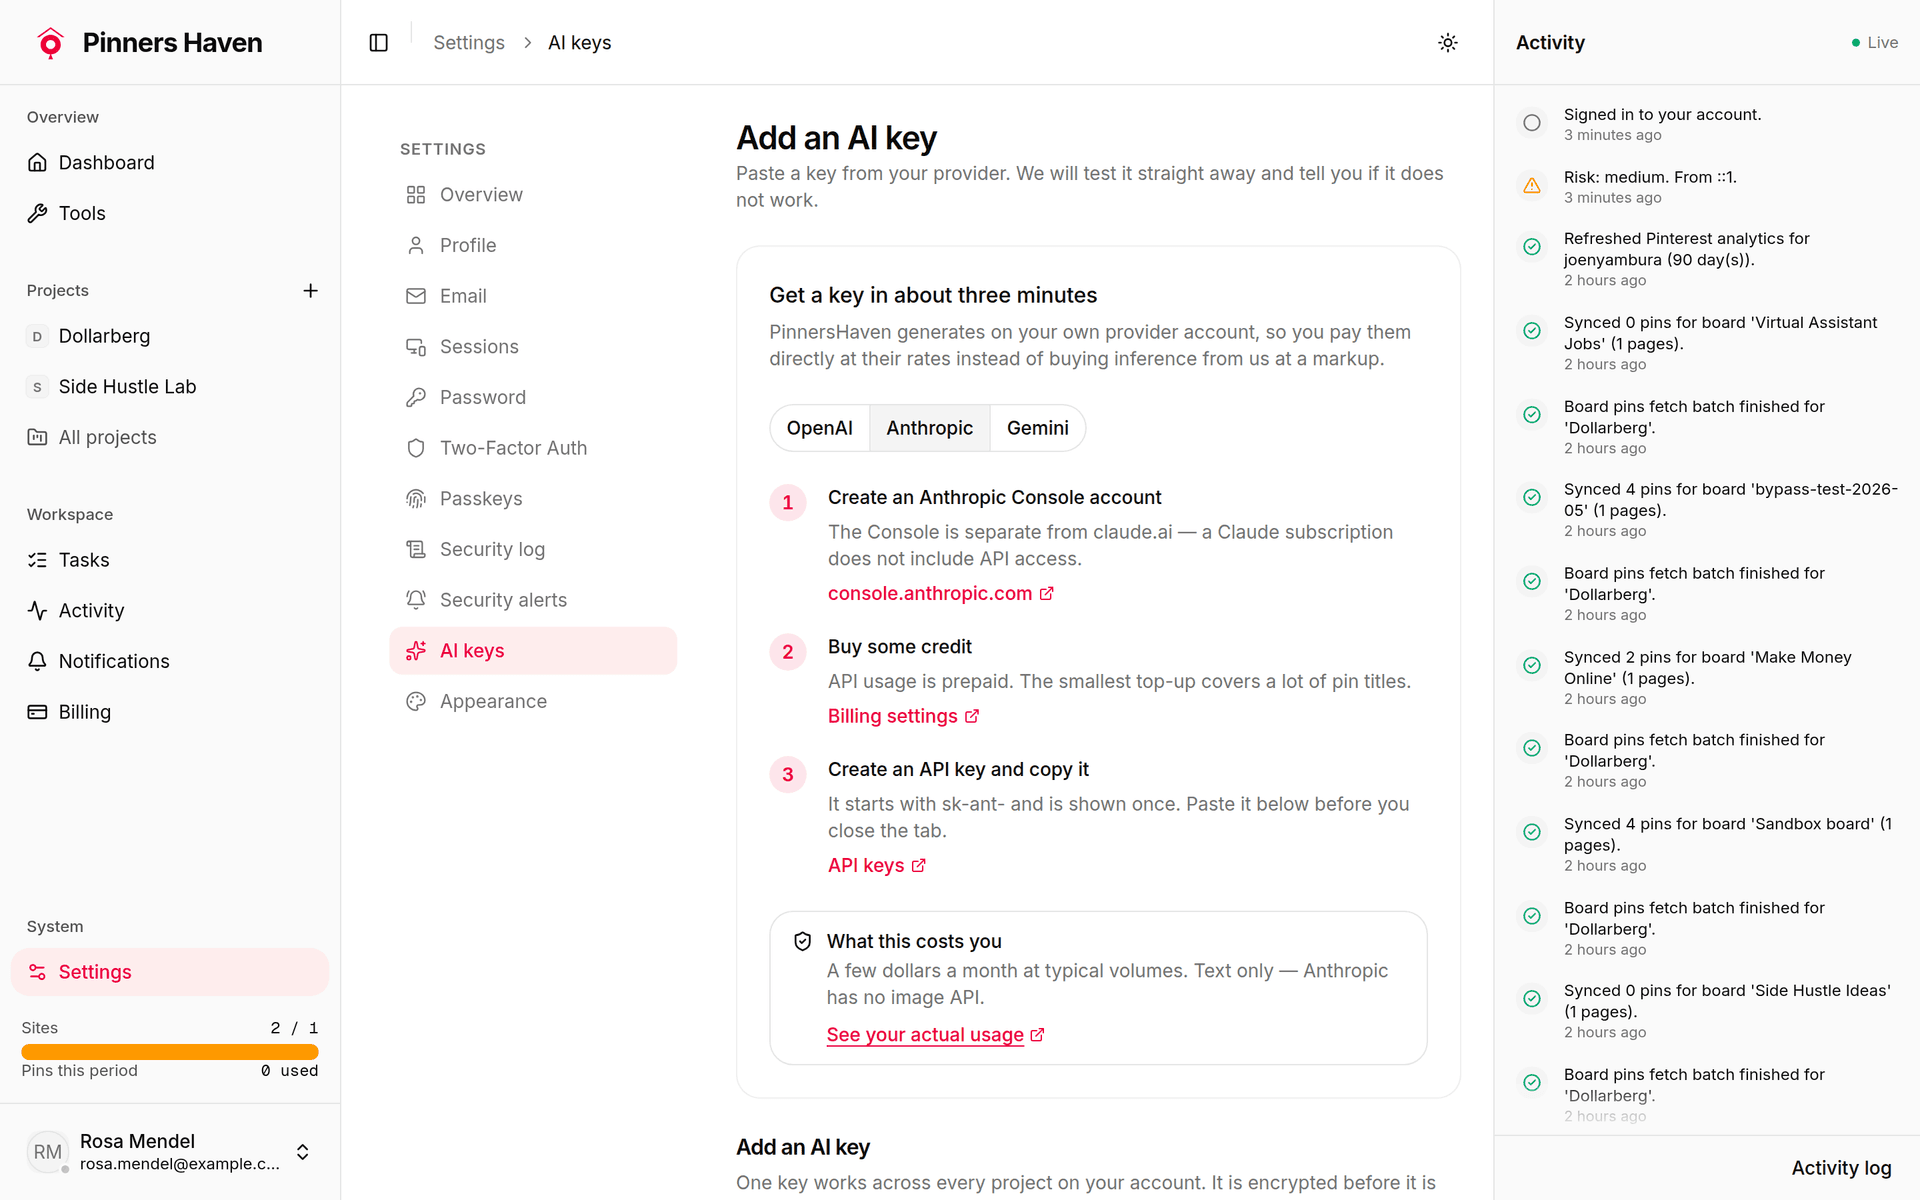This screenshot has height=1200, width=1920.
Task: Open the Tools wrench item
Action: 170,213
